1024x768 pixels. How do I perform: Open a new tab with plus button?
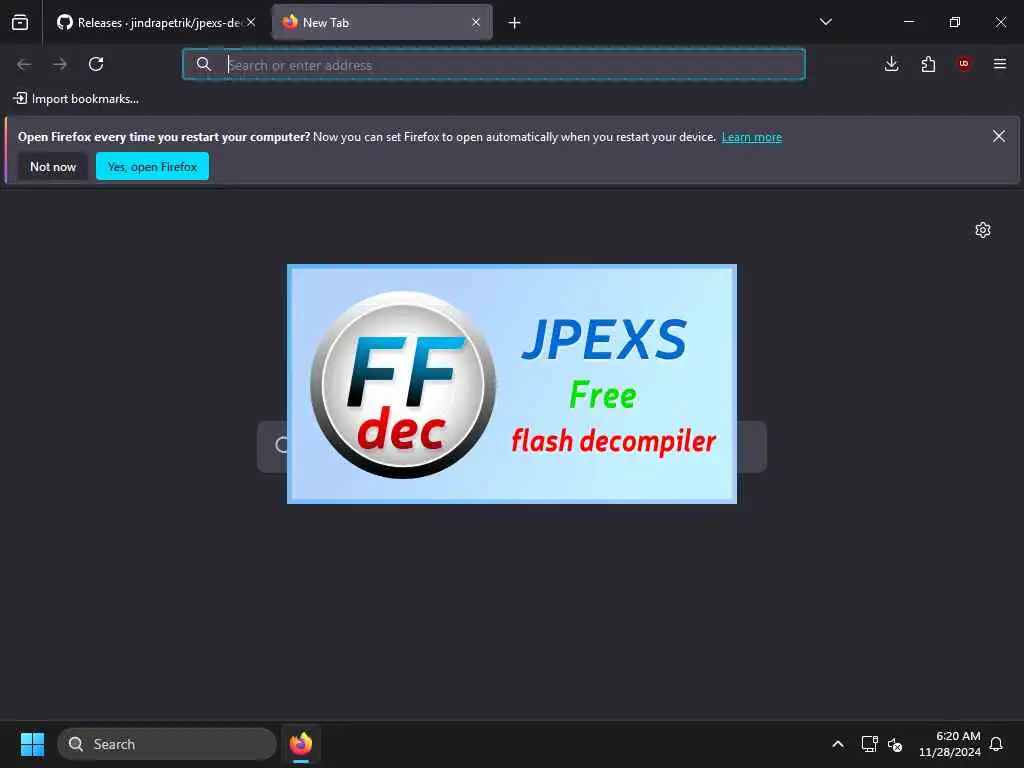click(x=515, y=23)
